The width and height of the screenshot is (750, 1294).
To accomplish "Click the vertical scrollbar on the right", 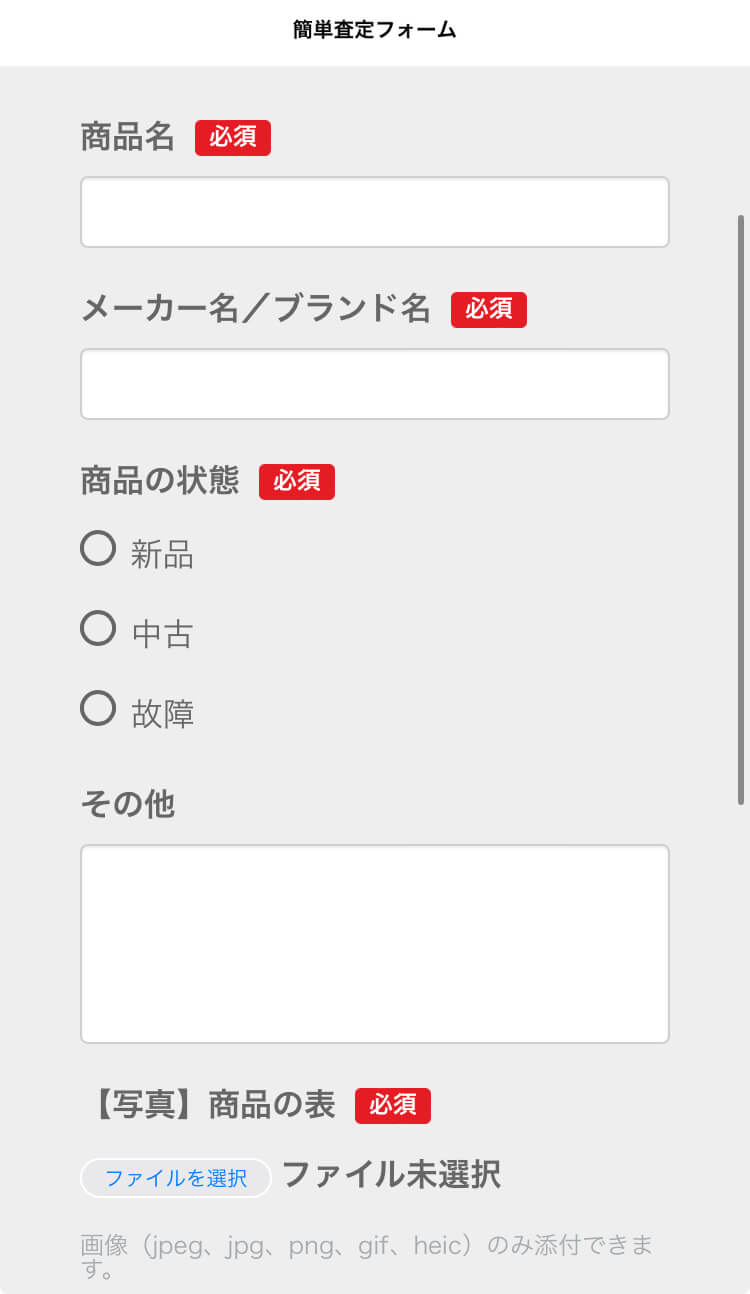I will [741, 508].
